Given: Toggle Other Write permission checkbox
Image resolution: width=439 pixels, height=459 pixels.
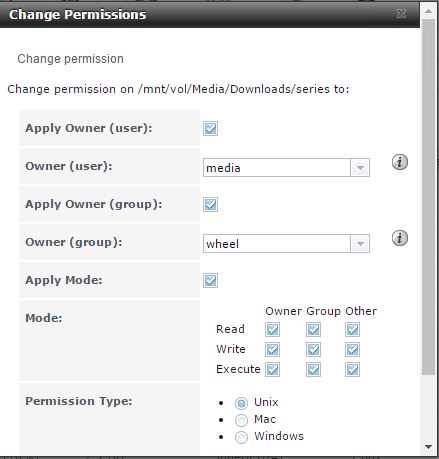Looking at the screenshot, I should tap(352, 350).
